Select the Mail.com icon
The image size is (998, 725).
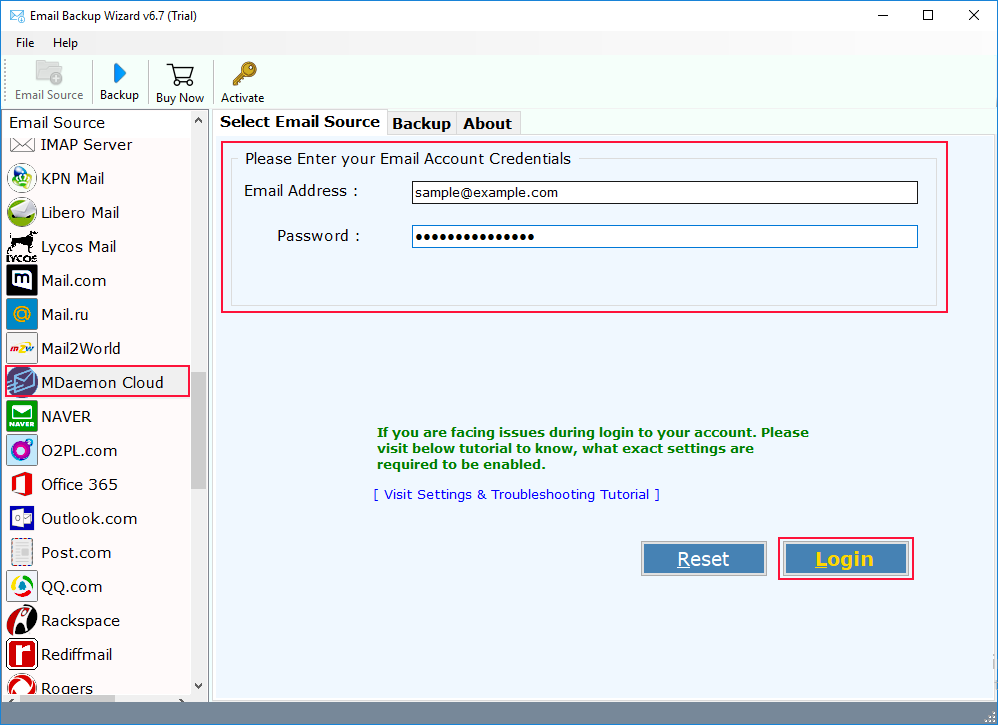[22, 280]
